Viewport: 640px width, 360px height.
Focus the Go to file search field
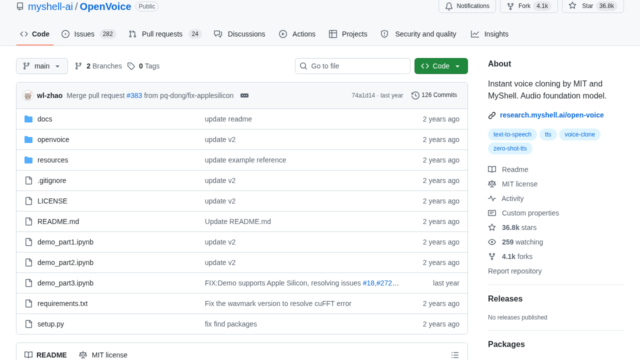[x=353, y=66]
